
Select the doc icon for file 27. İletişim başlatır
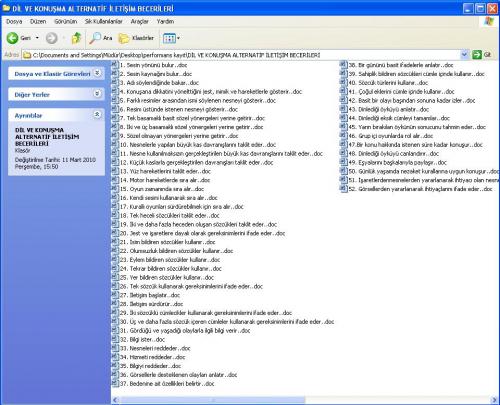(115, 295)
